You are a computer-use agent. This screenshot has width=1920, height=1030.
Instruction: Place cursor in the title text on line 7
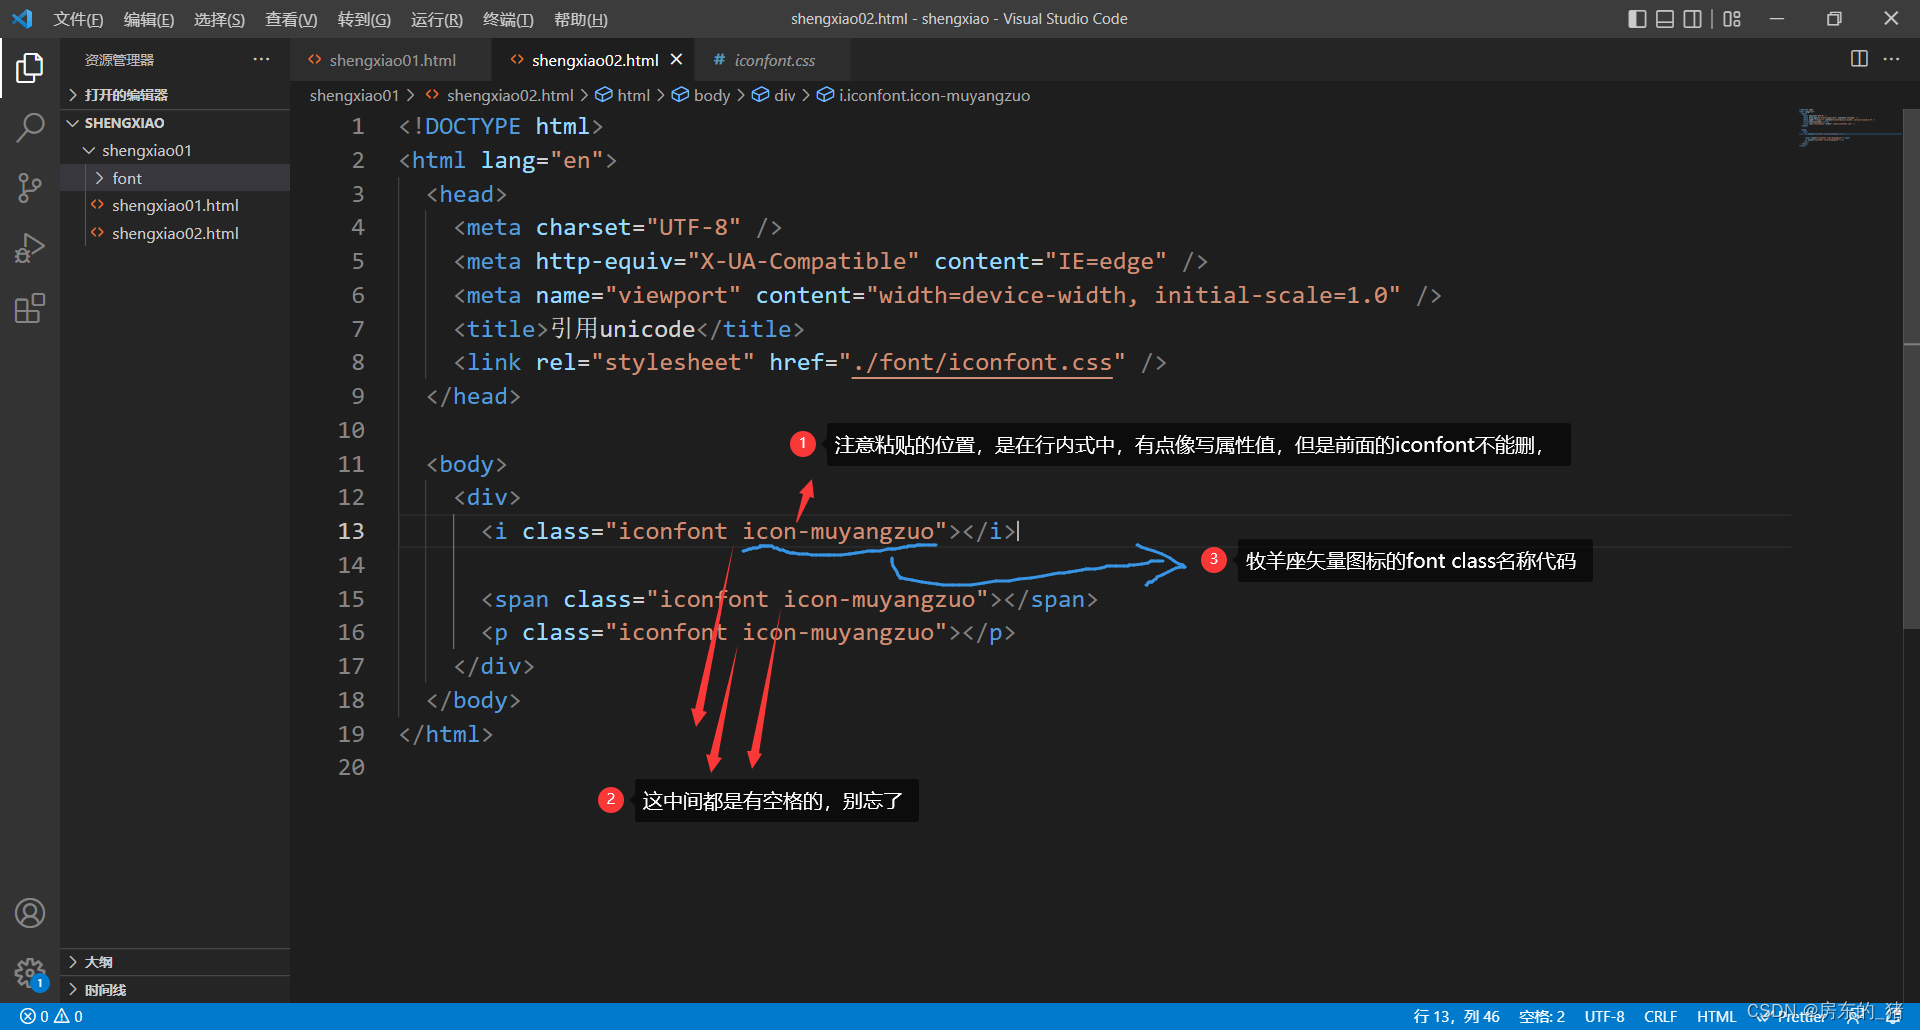click(x=622, y=329)
